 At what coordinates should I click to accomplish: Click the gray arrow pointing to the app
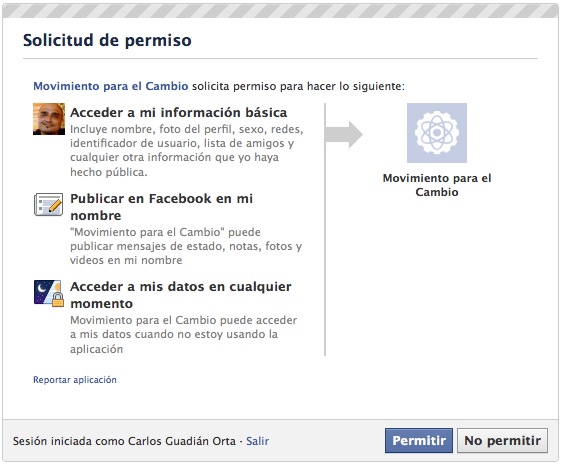[x=344, y=134]
